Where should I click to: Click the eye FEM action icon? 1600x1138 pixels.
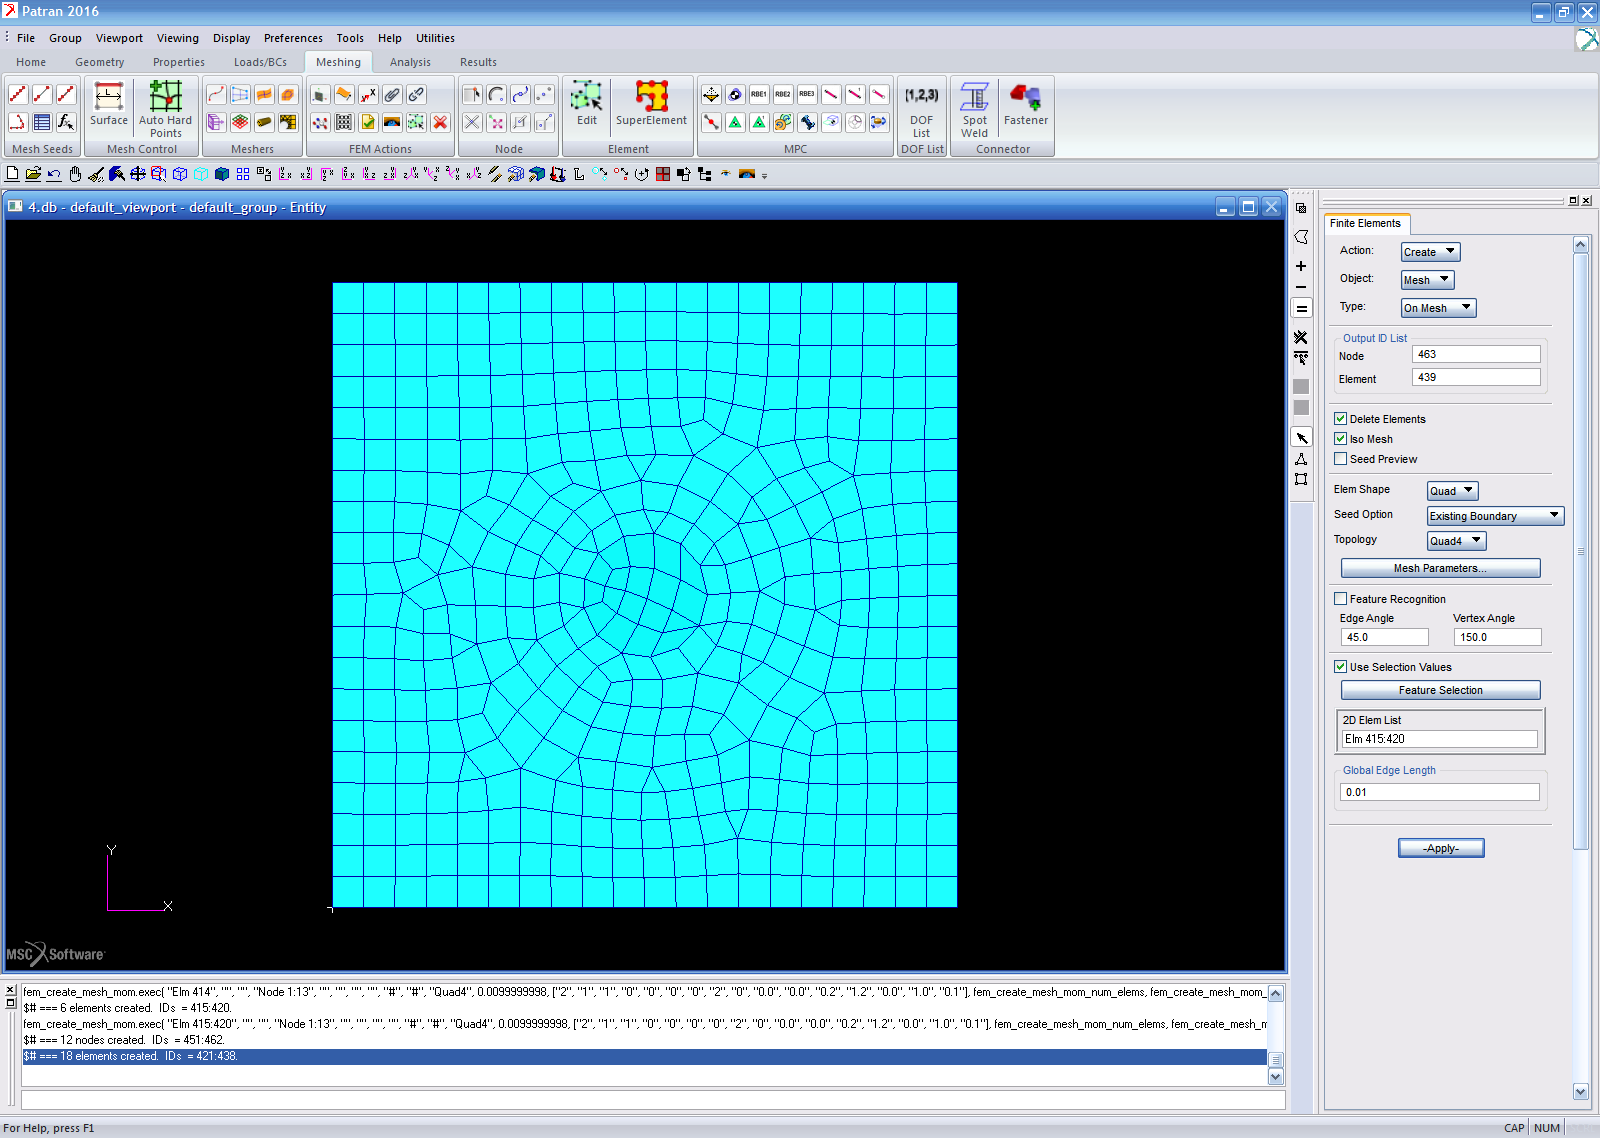392,122
